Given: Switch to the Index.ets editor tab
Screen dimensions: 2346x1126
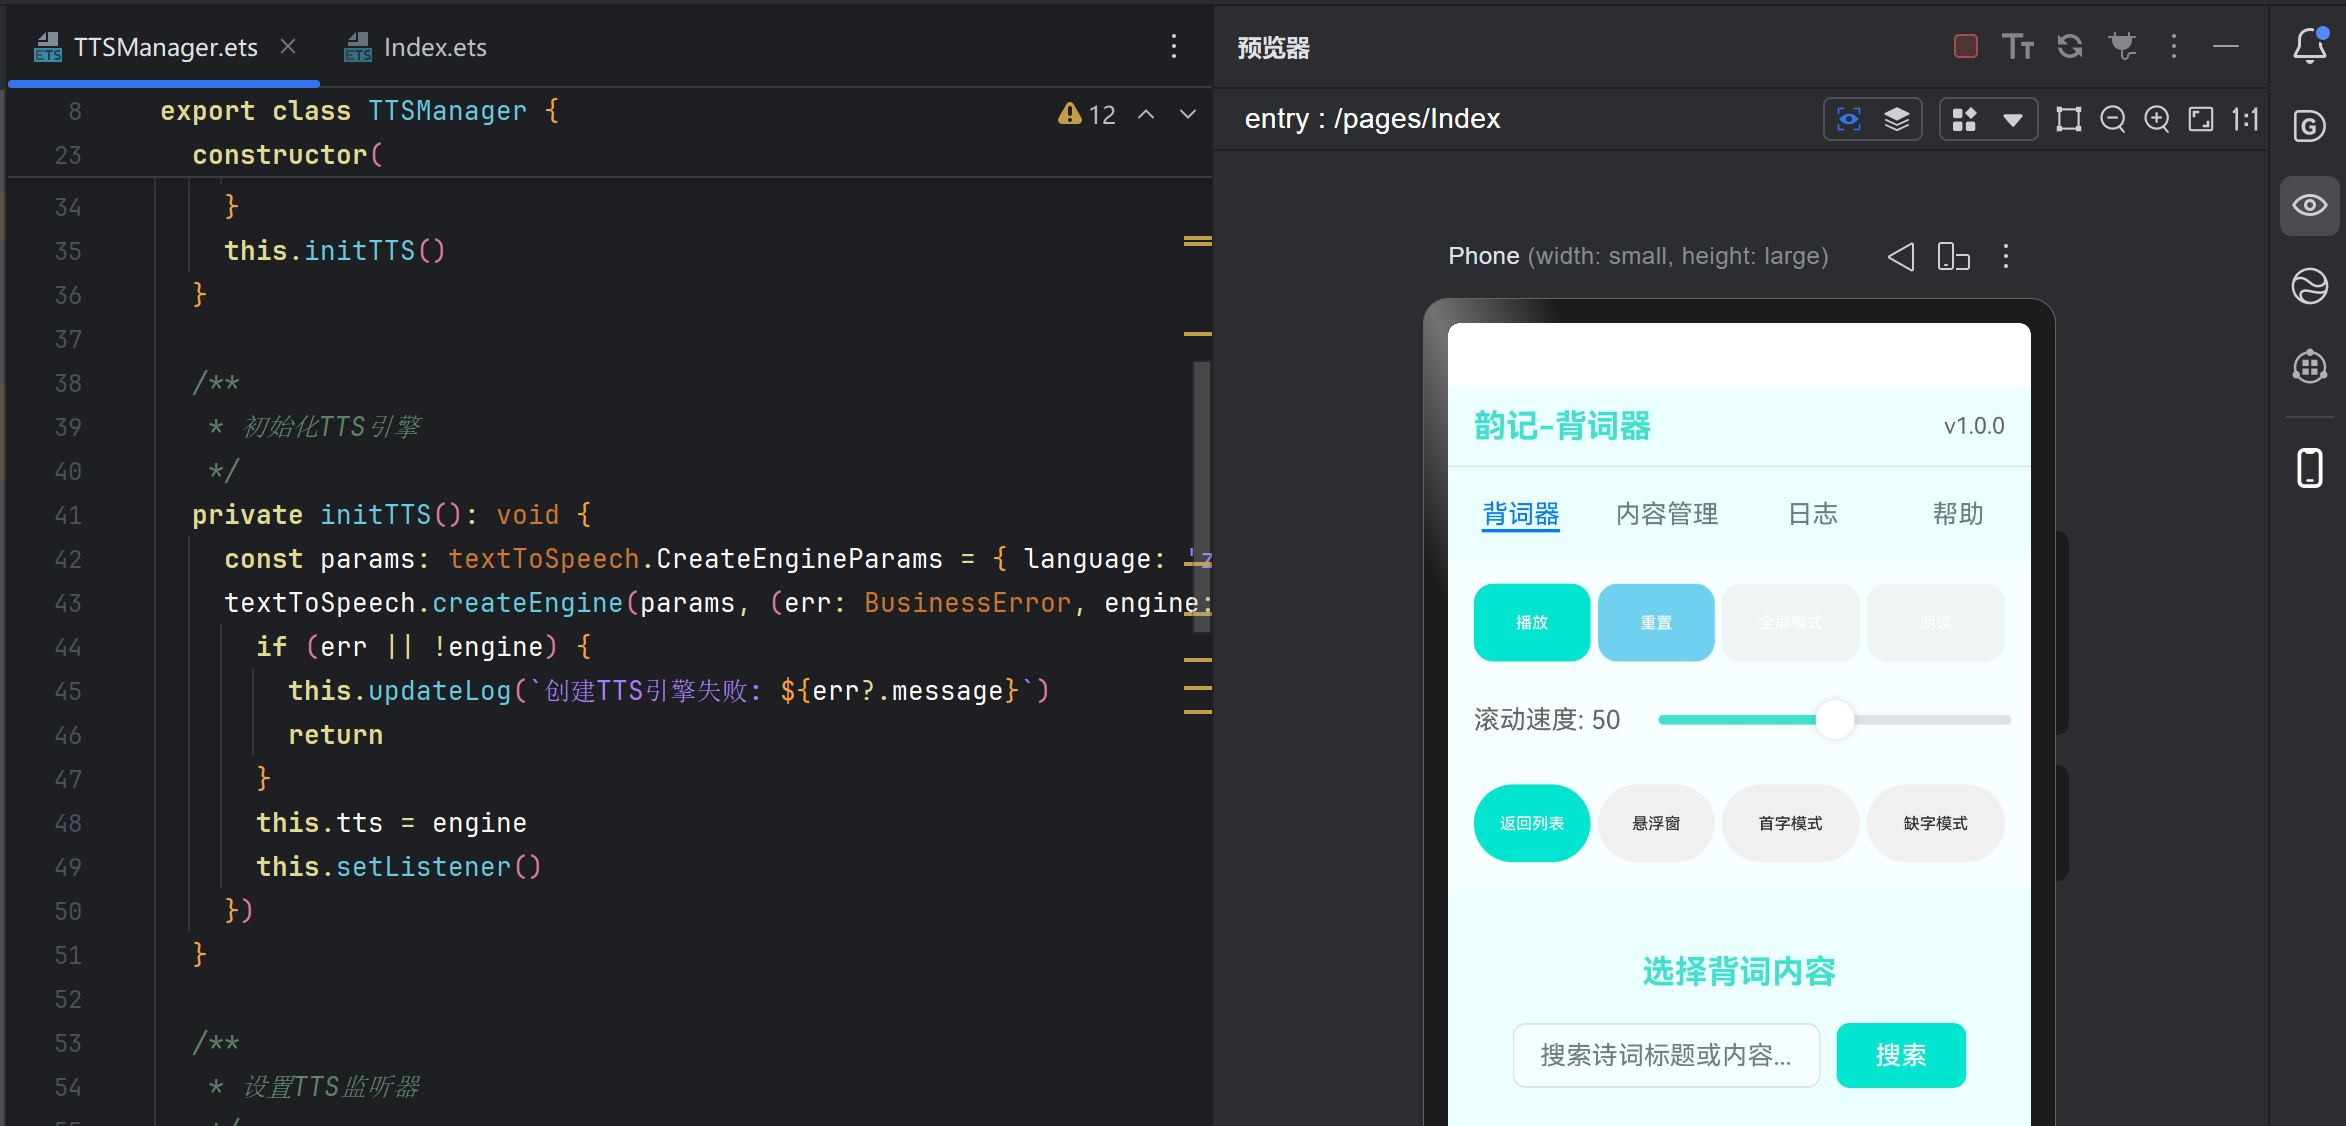Looking at the screenshot, I should click(434, 46).
